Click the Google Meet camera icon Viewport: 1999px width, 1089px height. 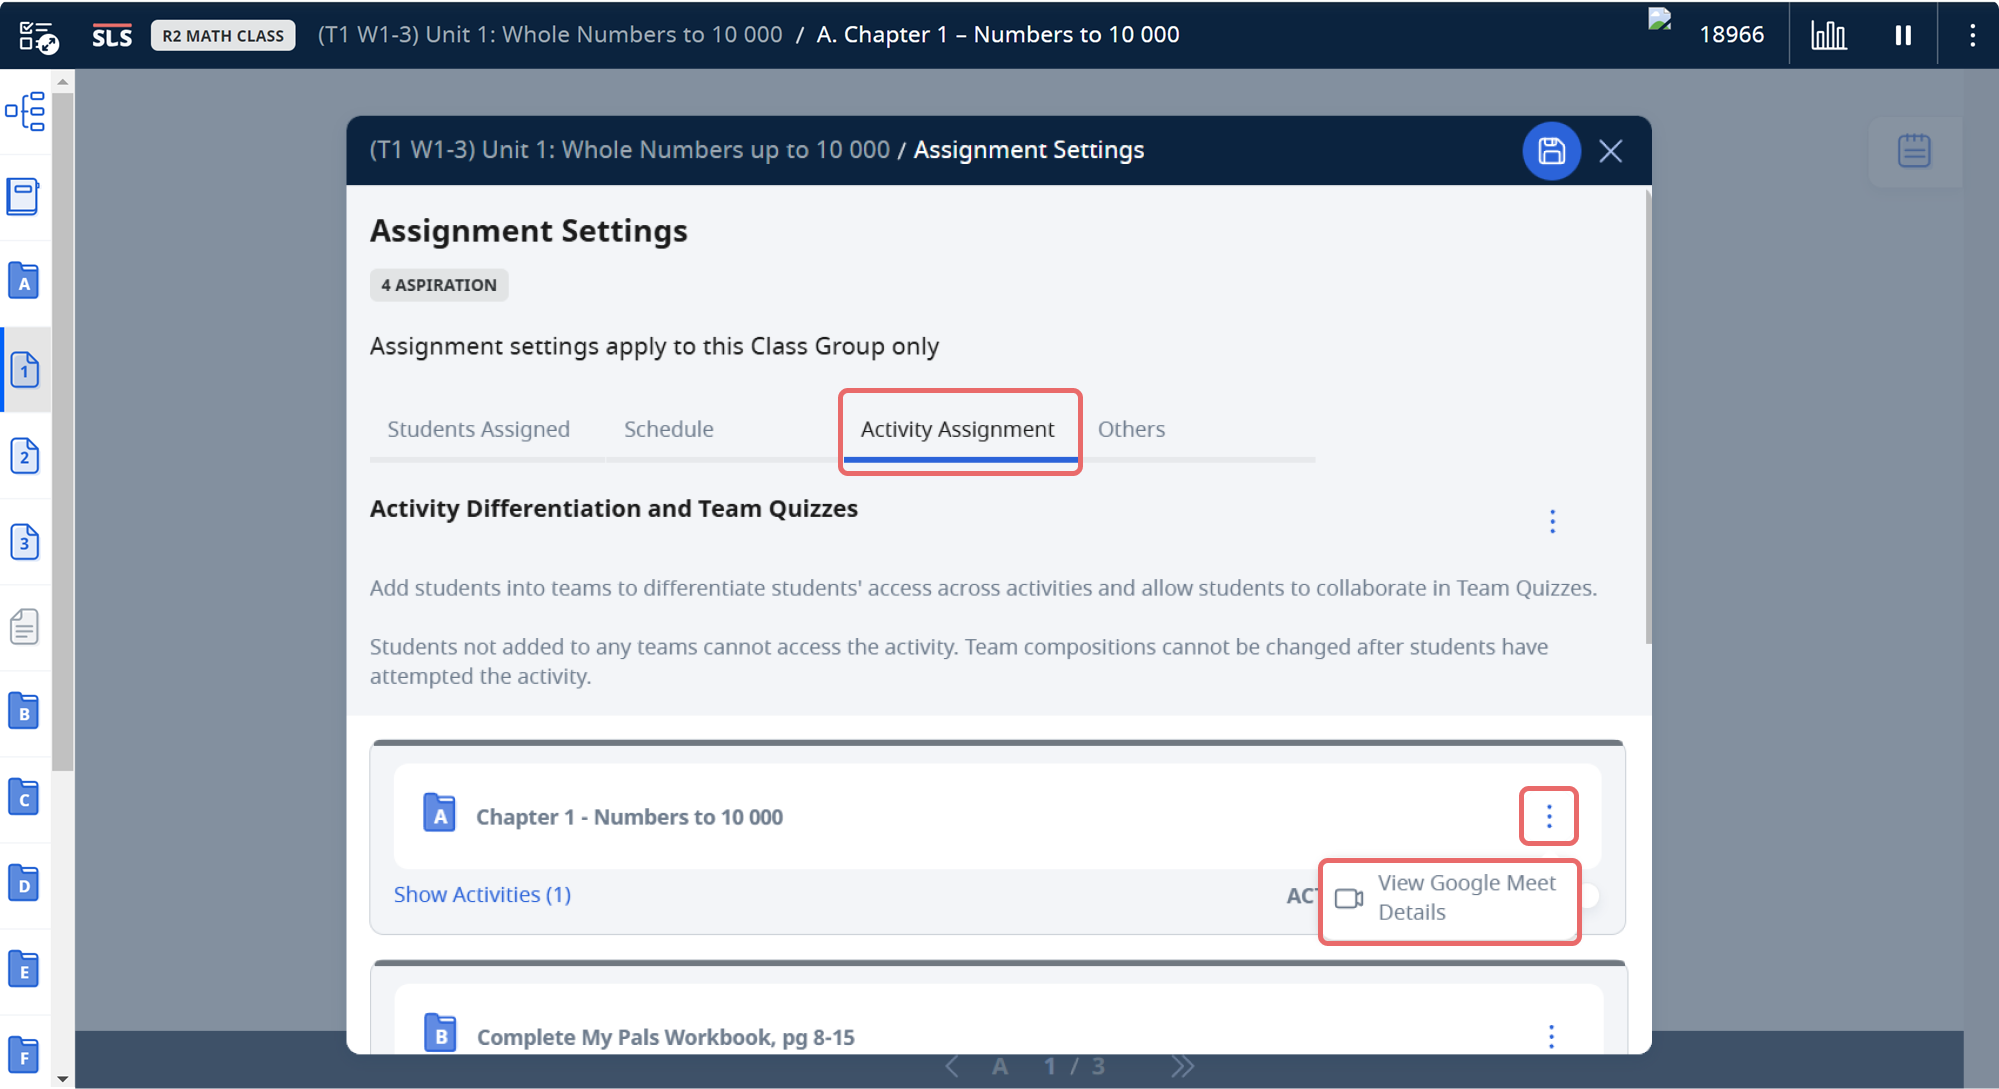[x=1349, y=898]
